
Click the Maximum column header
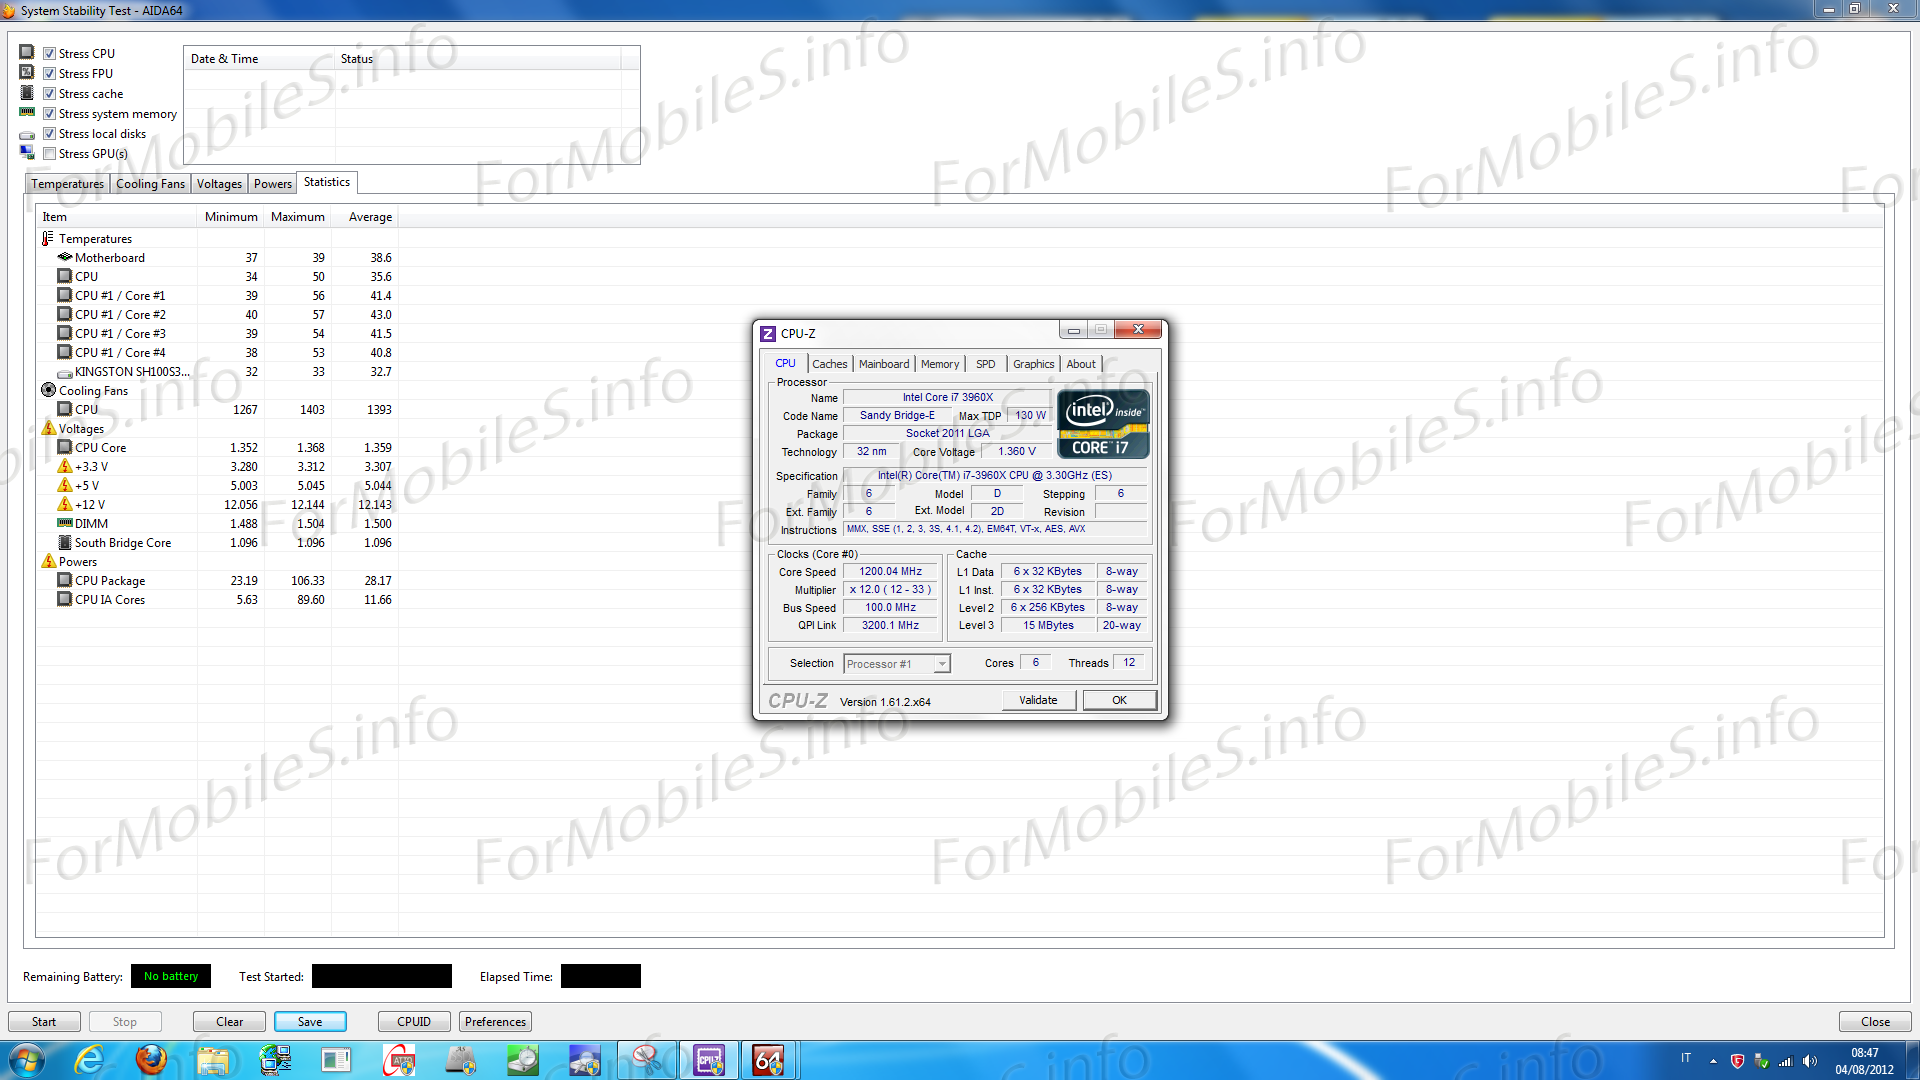297,217
